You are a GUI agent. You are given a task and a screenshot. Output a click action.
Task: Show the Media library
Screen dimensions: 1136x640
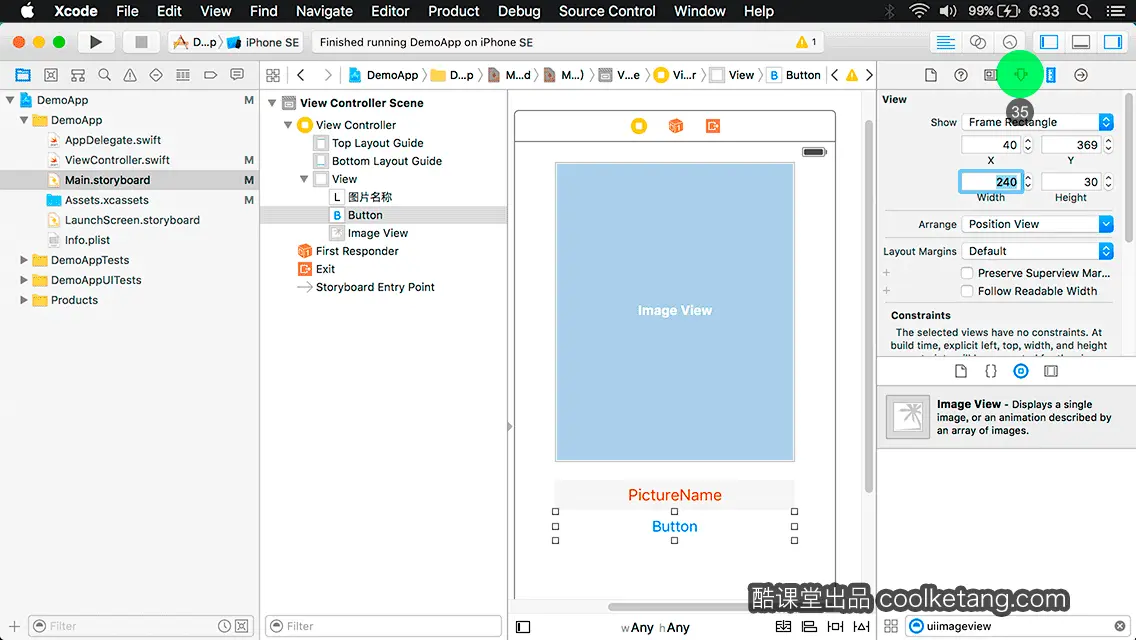pos(1051,371)
